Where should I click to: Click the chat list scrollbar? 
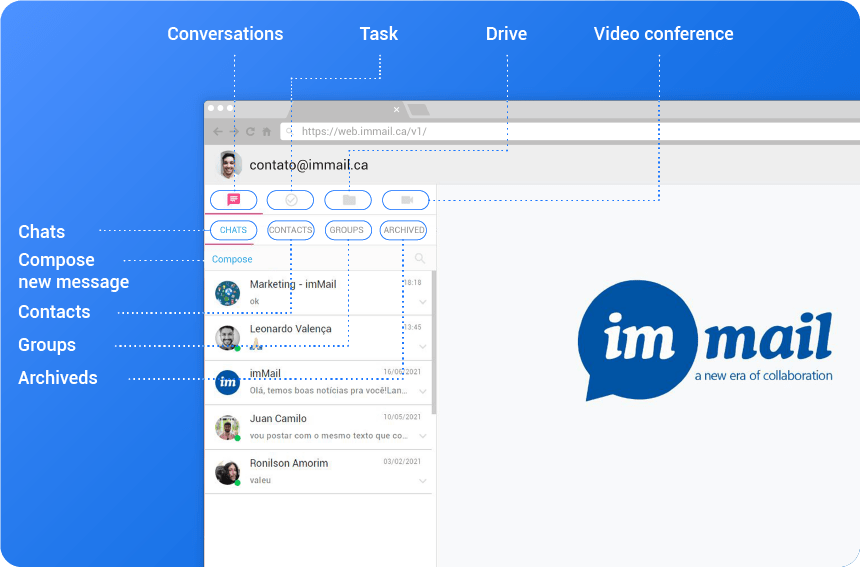click(434, 343)
